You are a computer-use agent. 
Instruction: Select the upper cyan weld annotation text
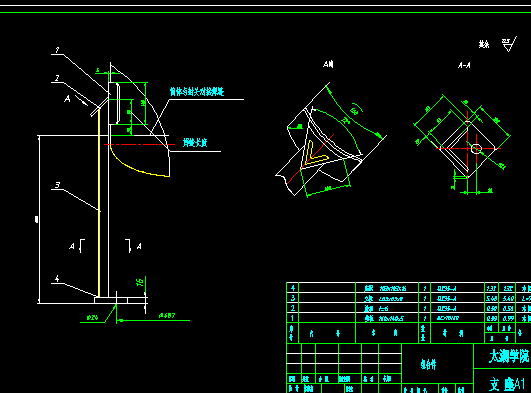tap(197, 92)
